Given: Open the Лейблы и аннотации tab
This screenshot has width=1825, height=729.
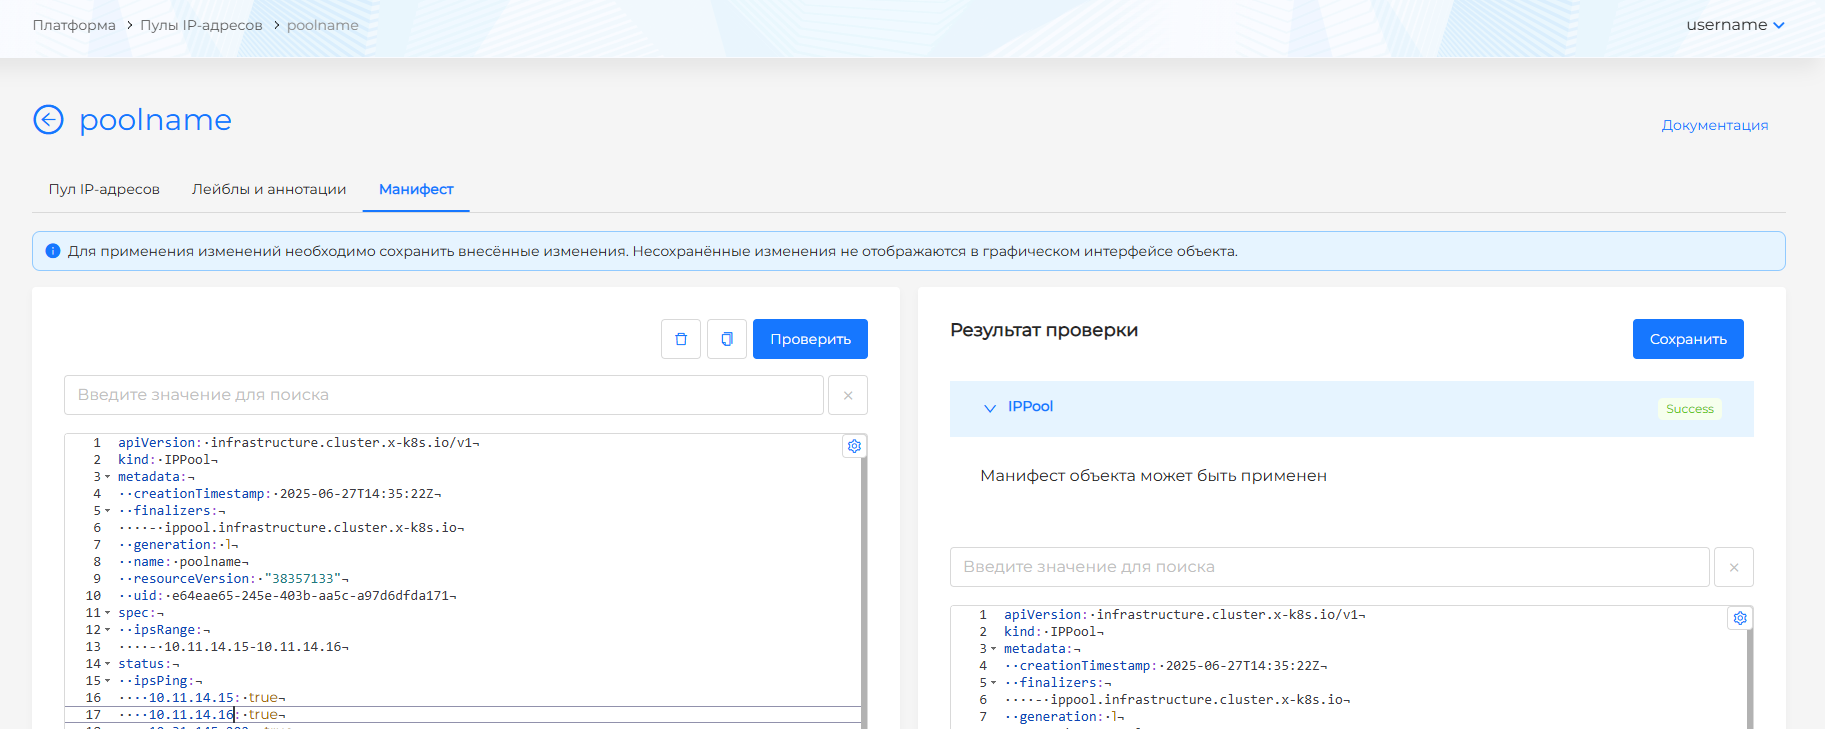Looking at the screenshot, I should 269,189.
